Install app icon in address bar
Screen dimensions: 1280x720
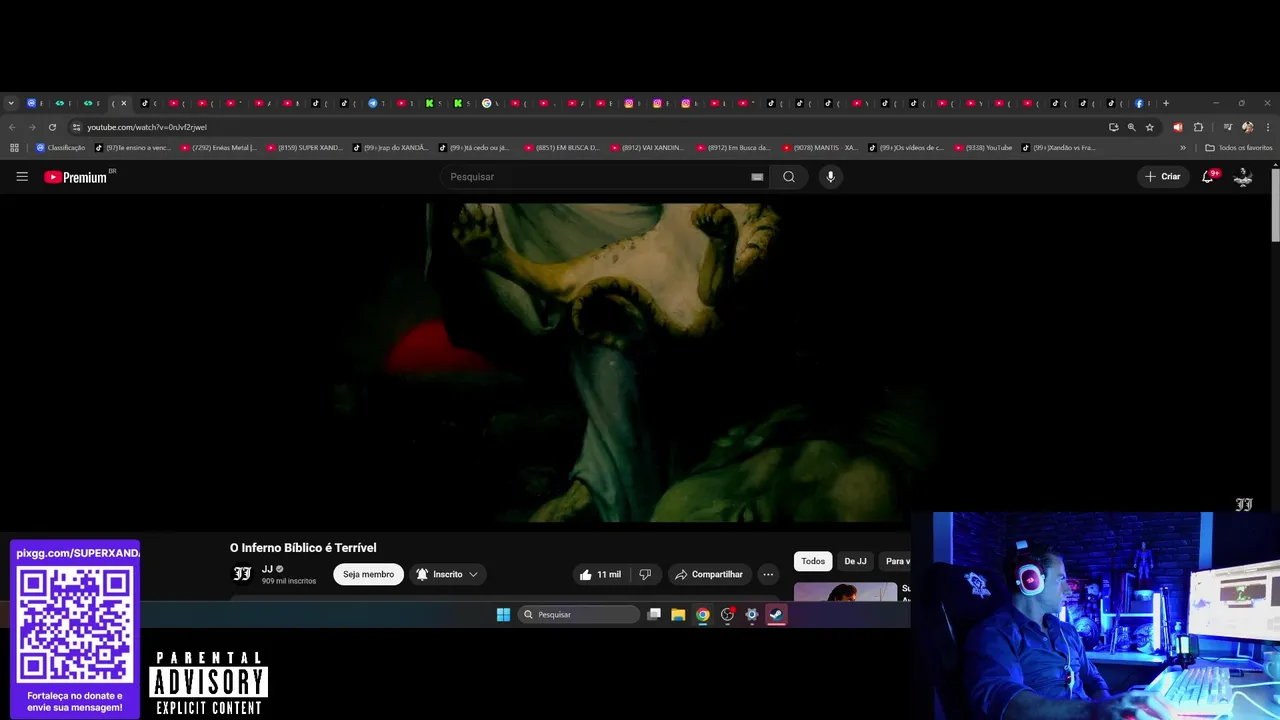click(1113, 127)
